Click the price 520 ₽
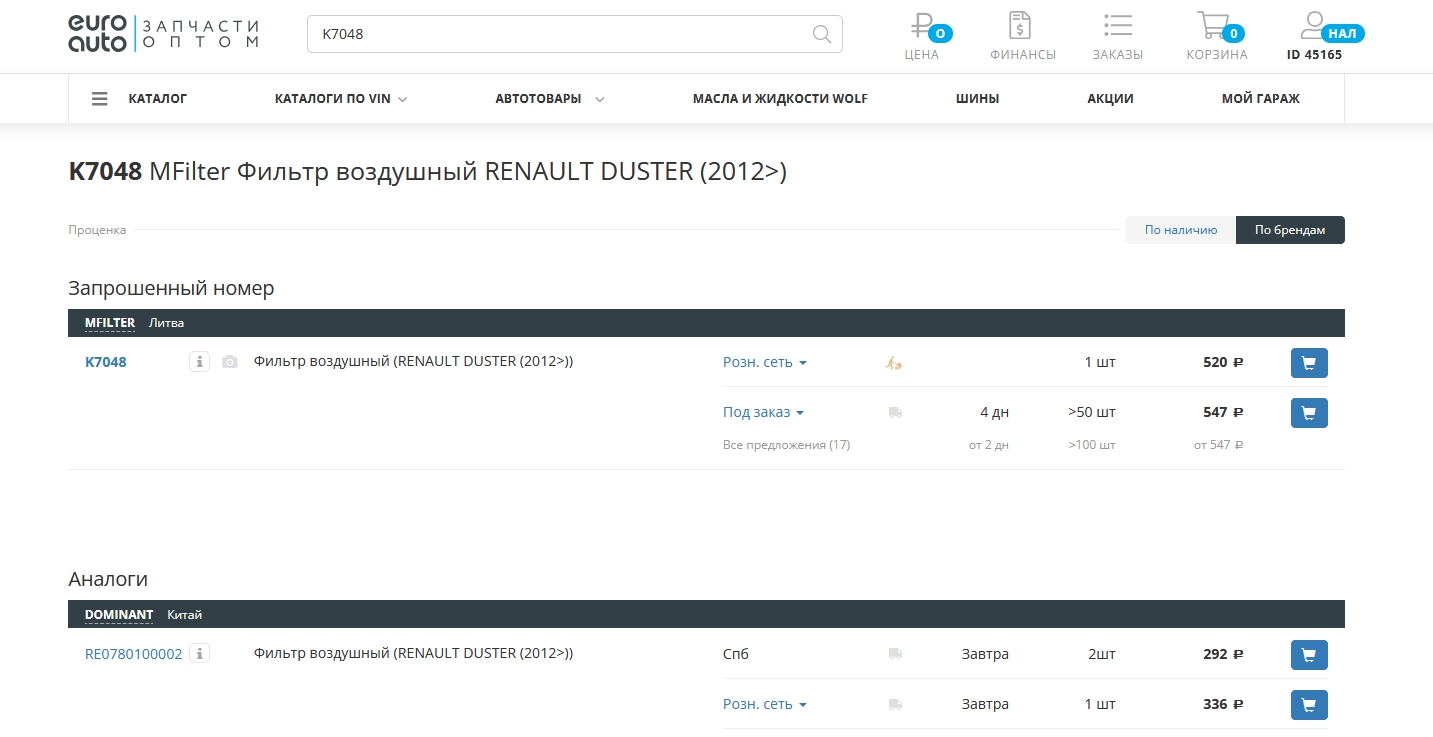 pyautogui.click(x=1223, y=362)
